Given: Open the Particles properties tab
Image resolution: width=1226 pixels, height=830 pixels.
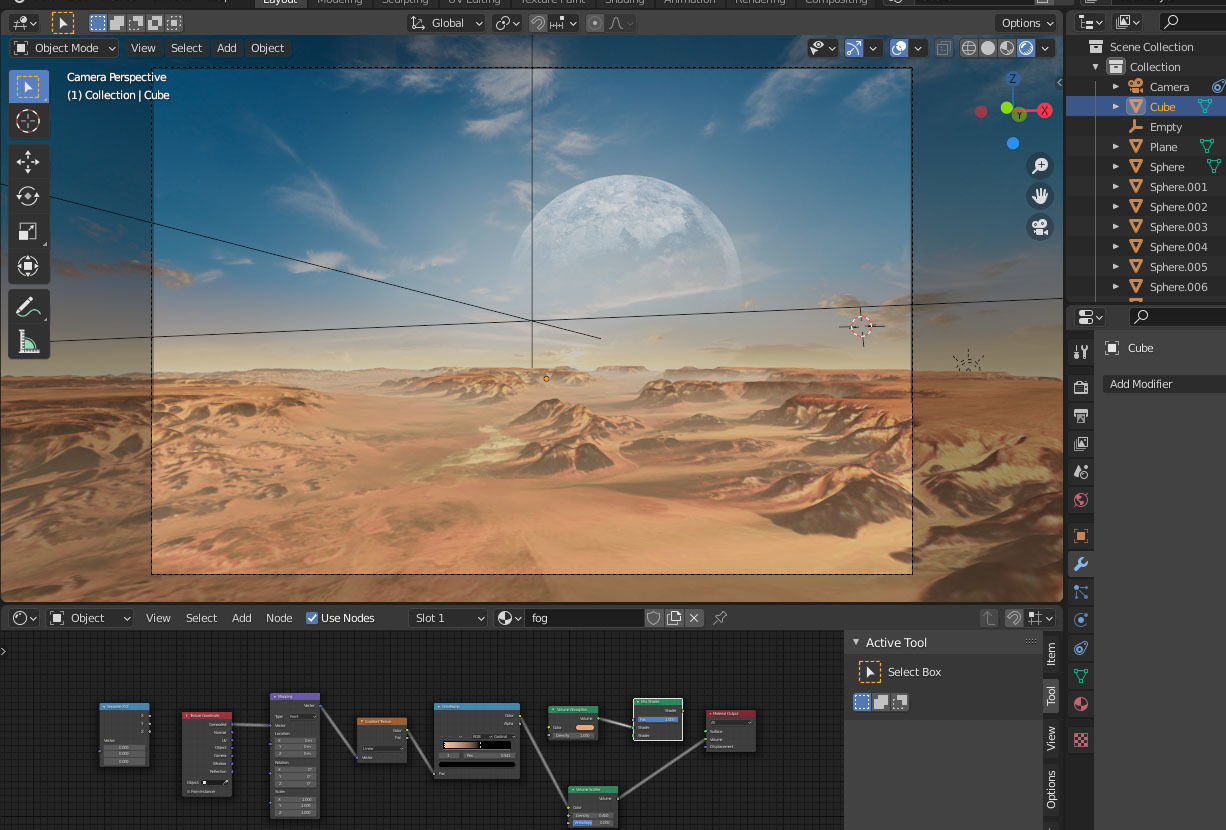Looking at the screenshot, I should (x=1080, y=592).
